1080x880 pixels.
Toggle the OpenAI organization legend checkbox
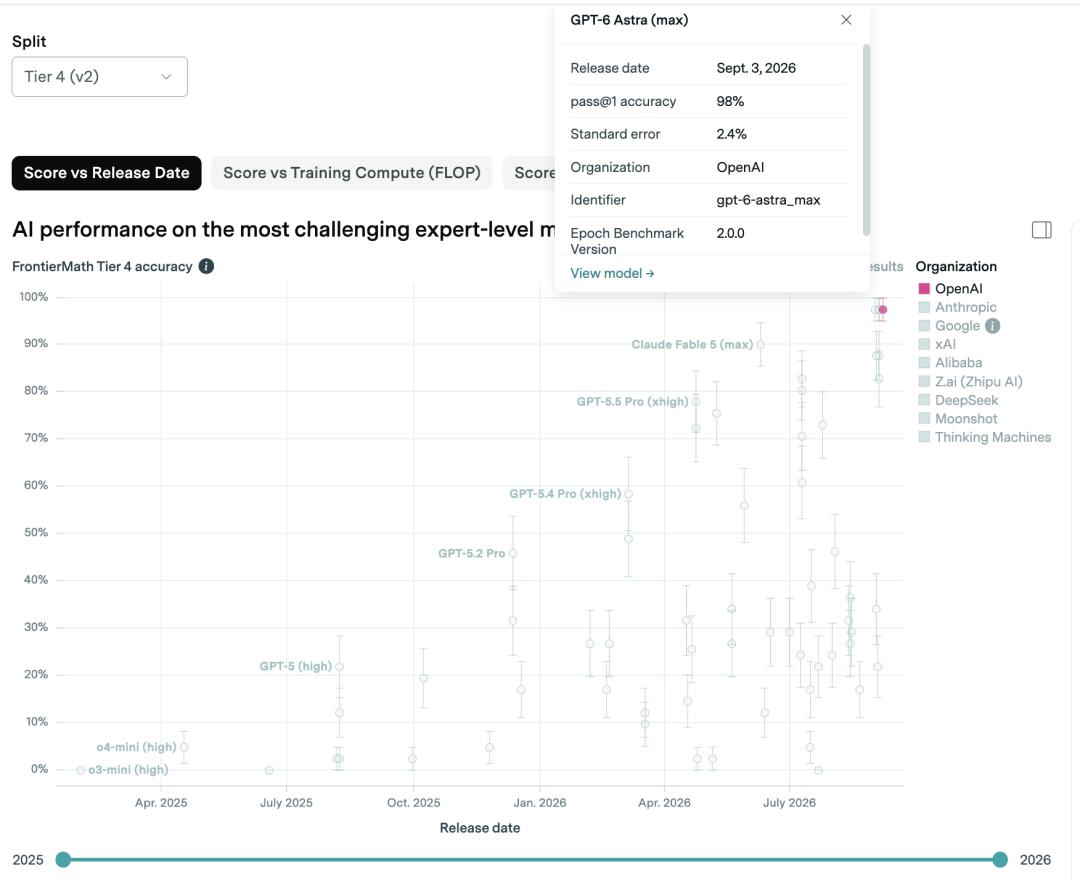tap(924, 289)
